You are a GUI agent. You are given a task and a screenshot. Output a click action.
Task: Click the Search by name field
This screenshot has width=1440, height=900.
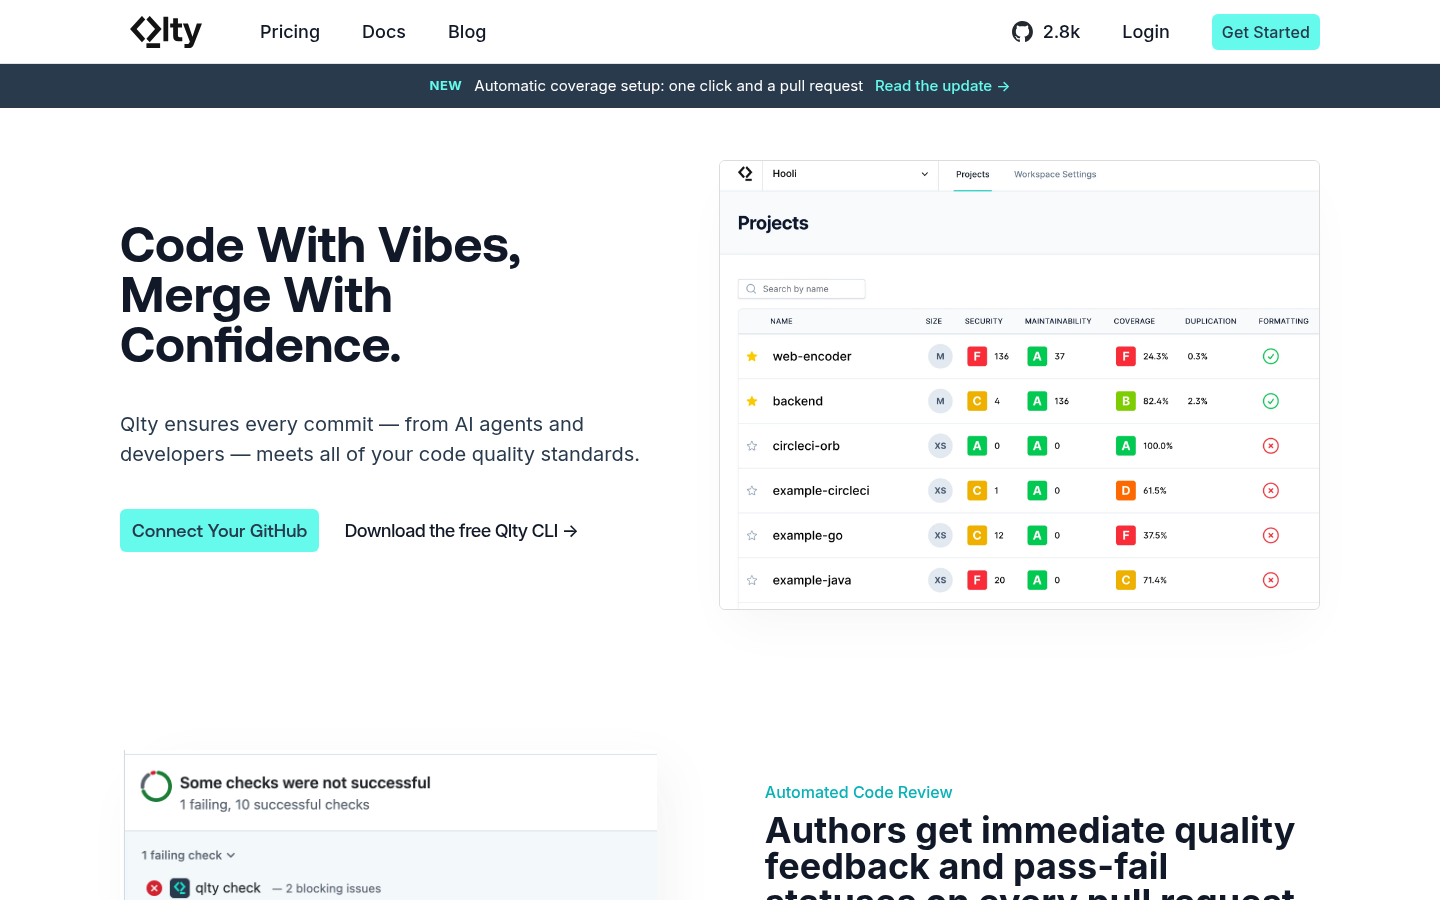click(x=802, y=289)
